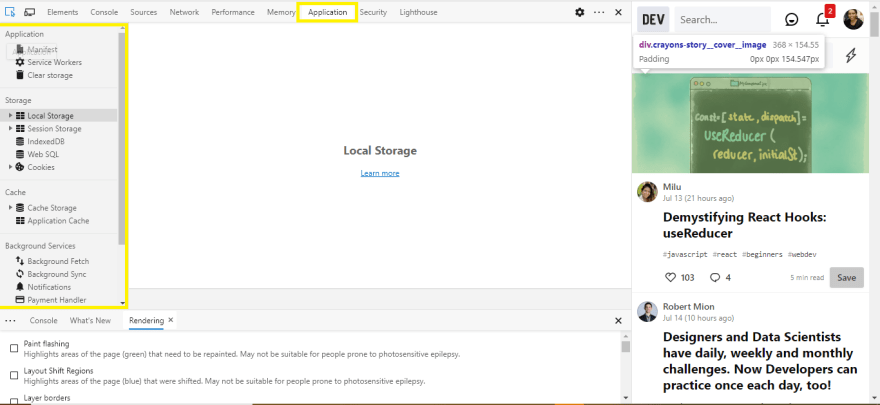Click the Learn more link
Image resolution: width=880 pixels, height=405 pixels.
[x=380, y=173]
